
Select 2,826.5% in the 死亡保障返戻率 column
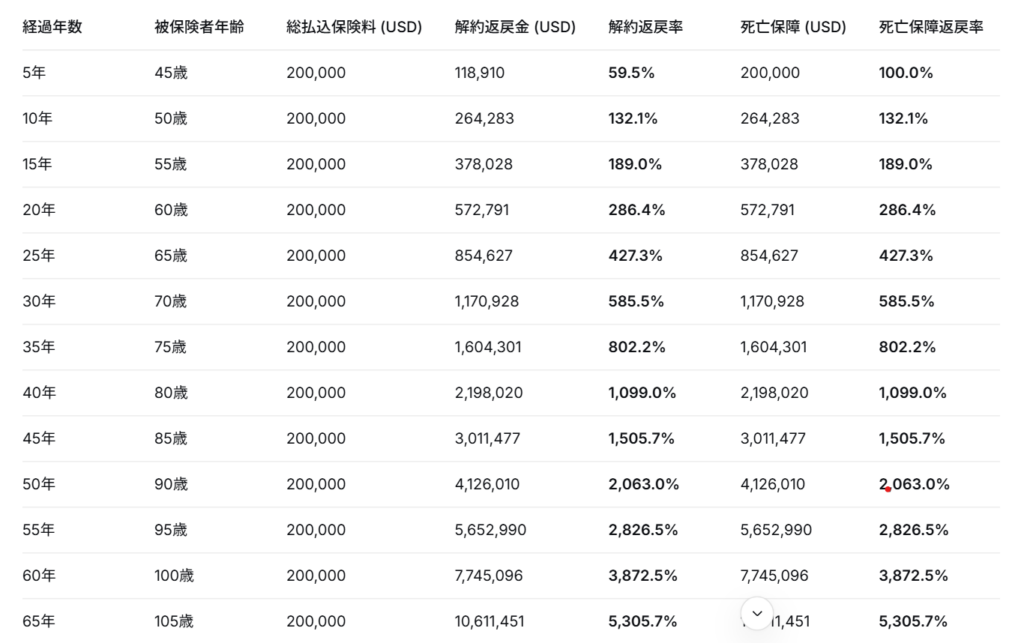click(x=914, y=530)
